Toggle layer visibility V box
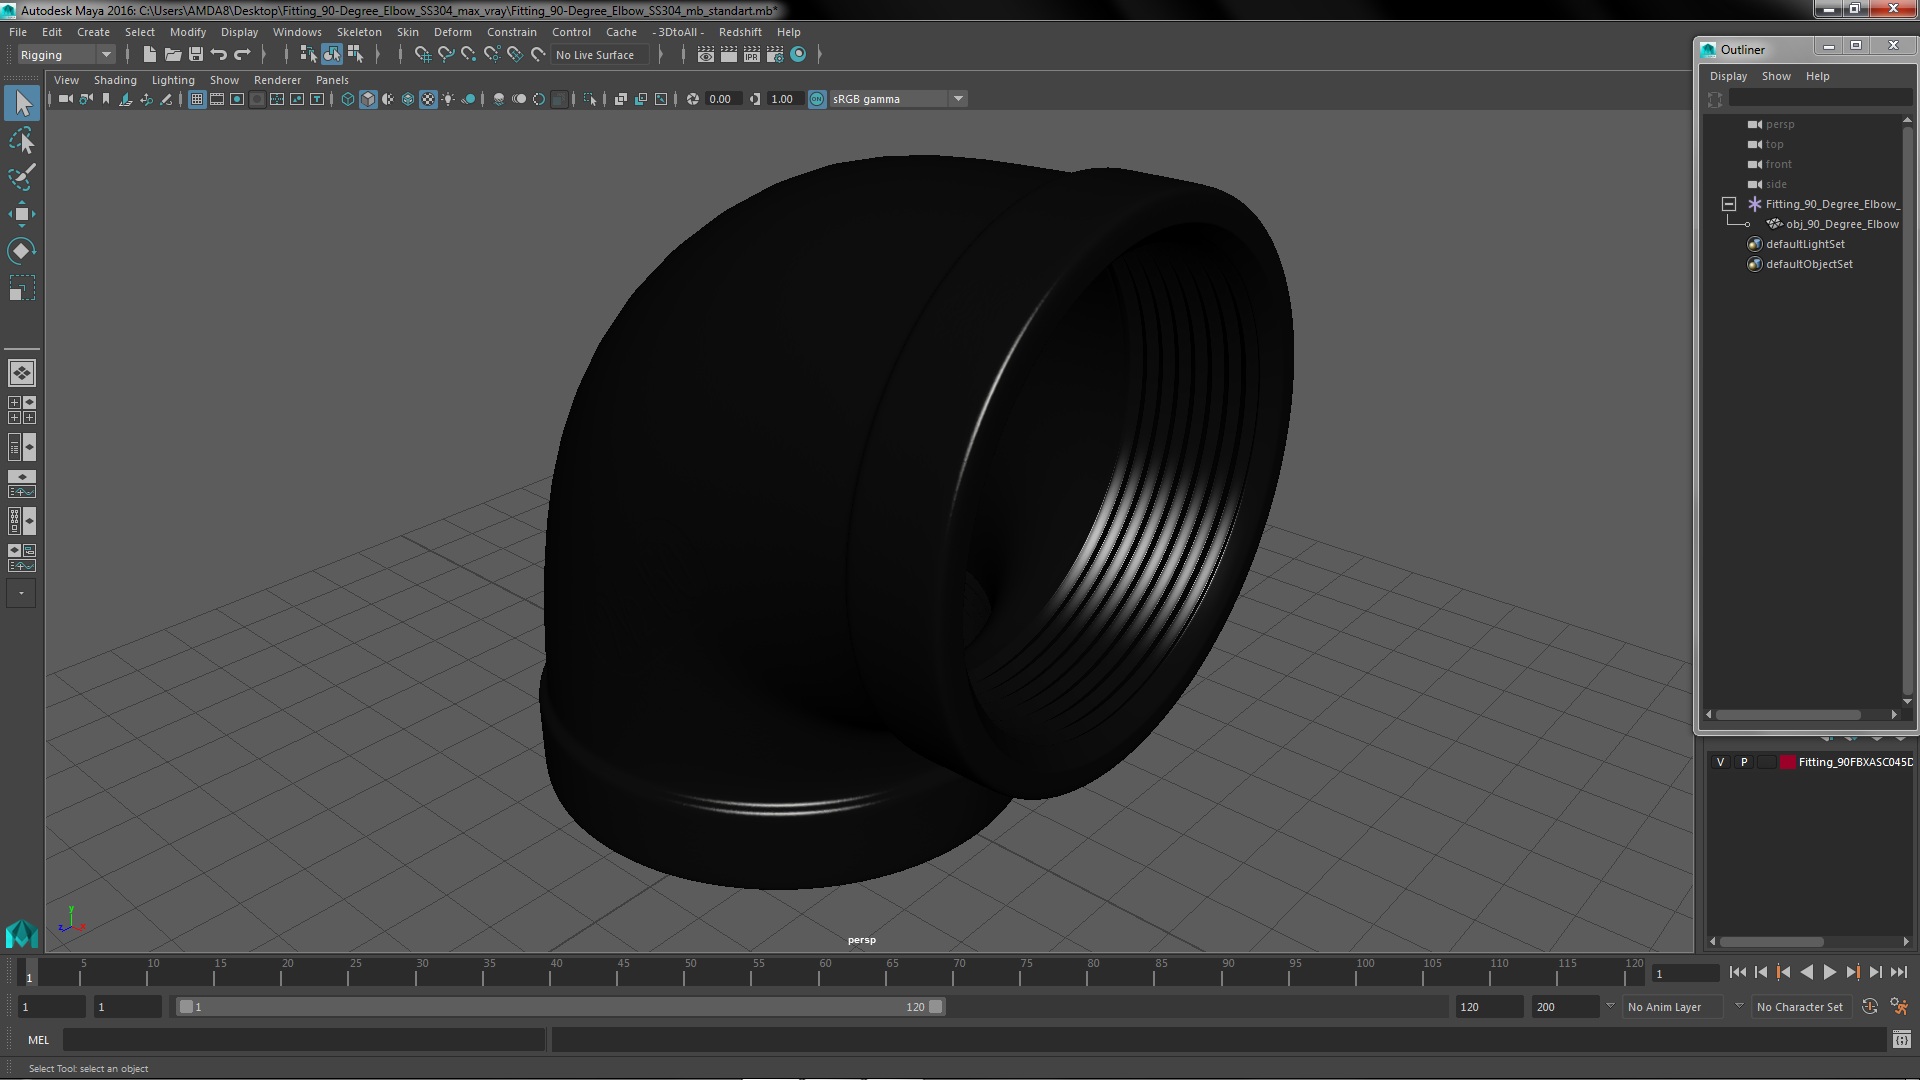1920x1080 pixels. coord(1720,762)
